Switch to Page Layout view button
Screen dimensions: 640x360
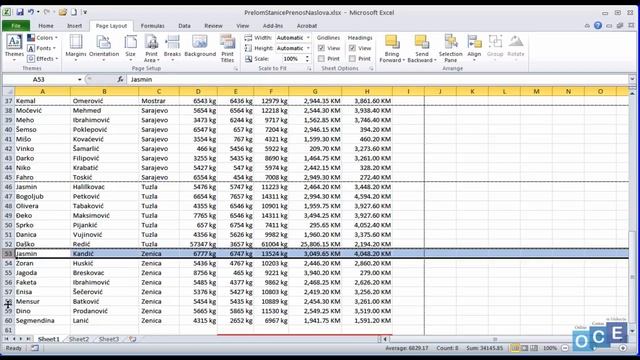tap(524, 348)
